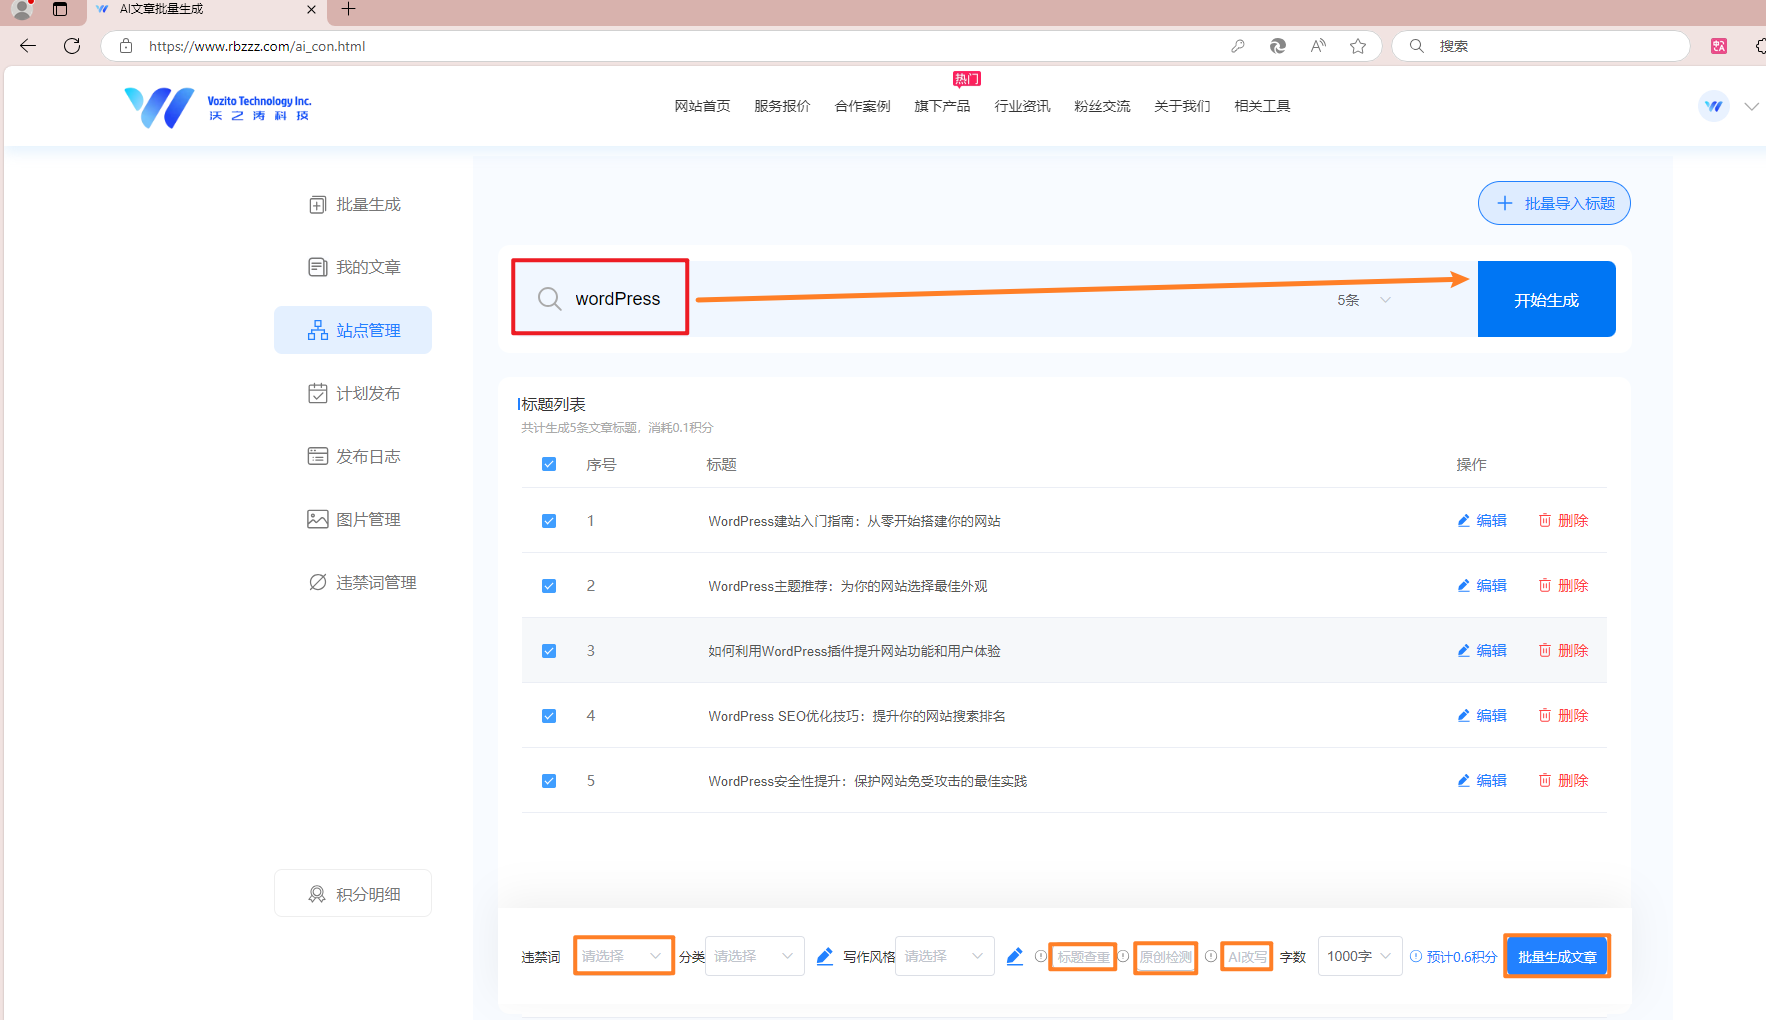Open the 违禁词 请选择 dropdown
This screenshot has height=1020, width=1766.
point(624,956)
